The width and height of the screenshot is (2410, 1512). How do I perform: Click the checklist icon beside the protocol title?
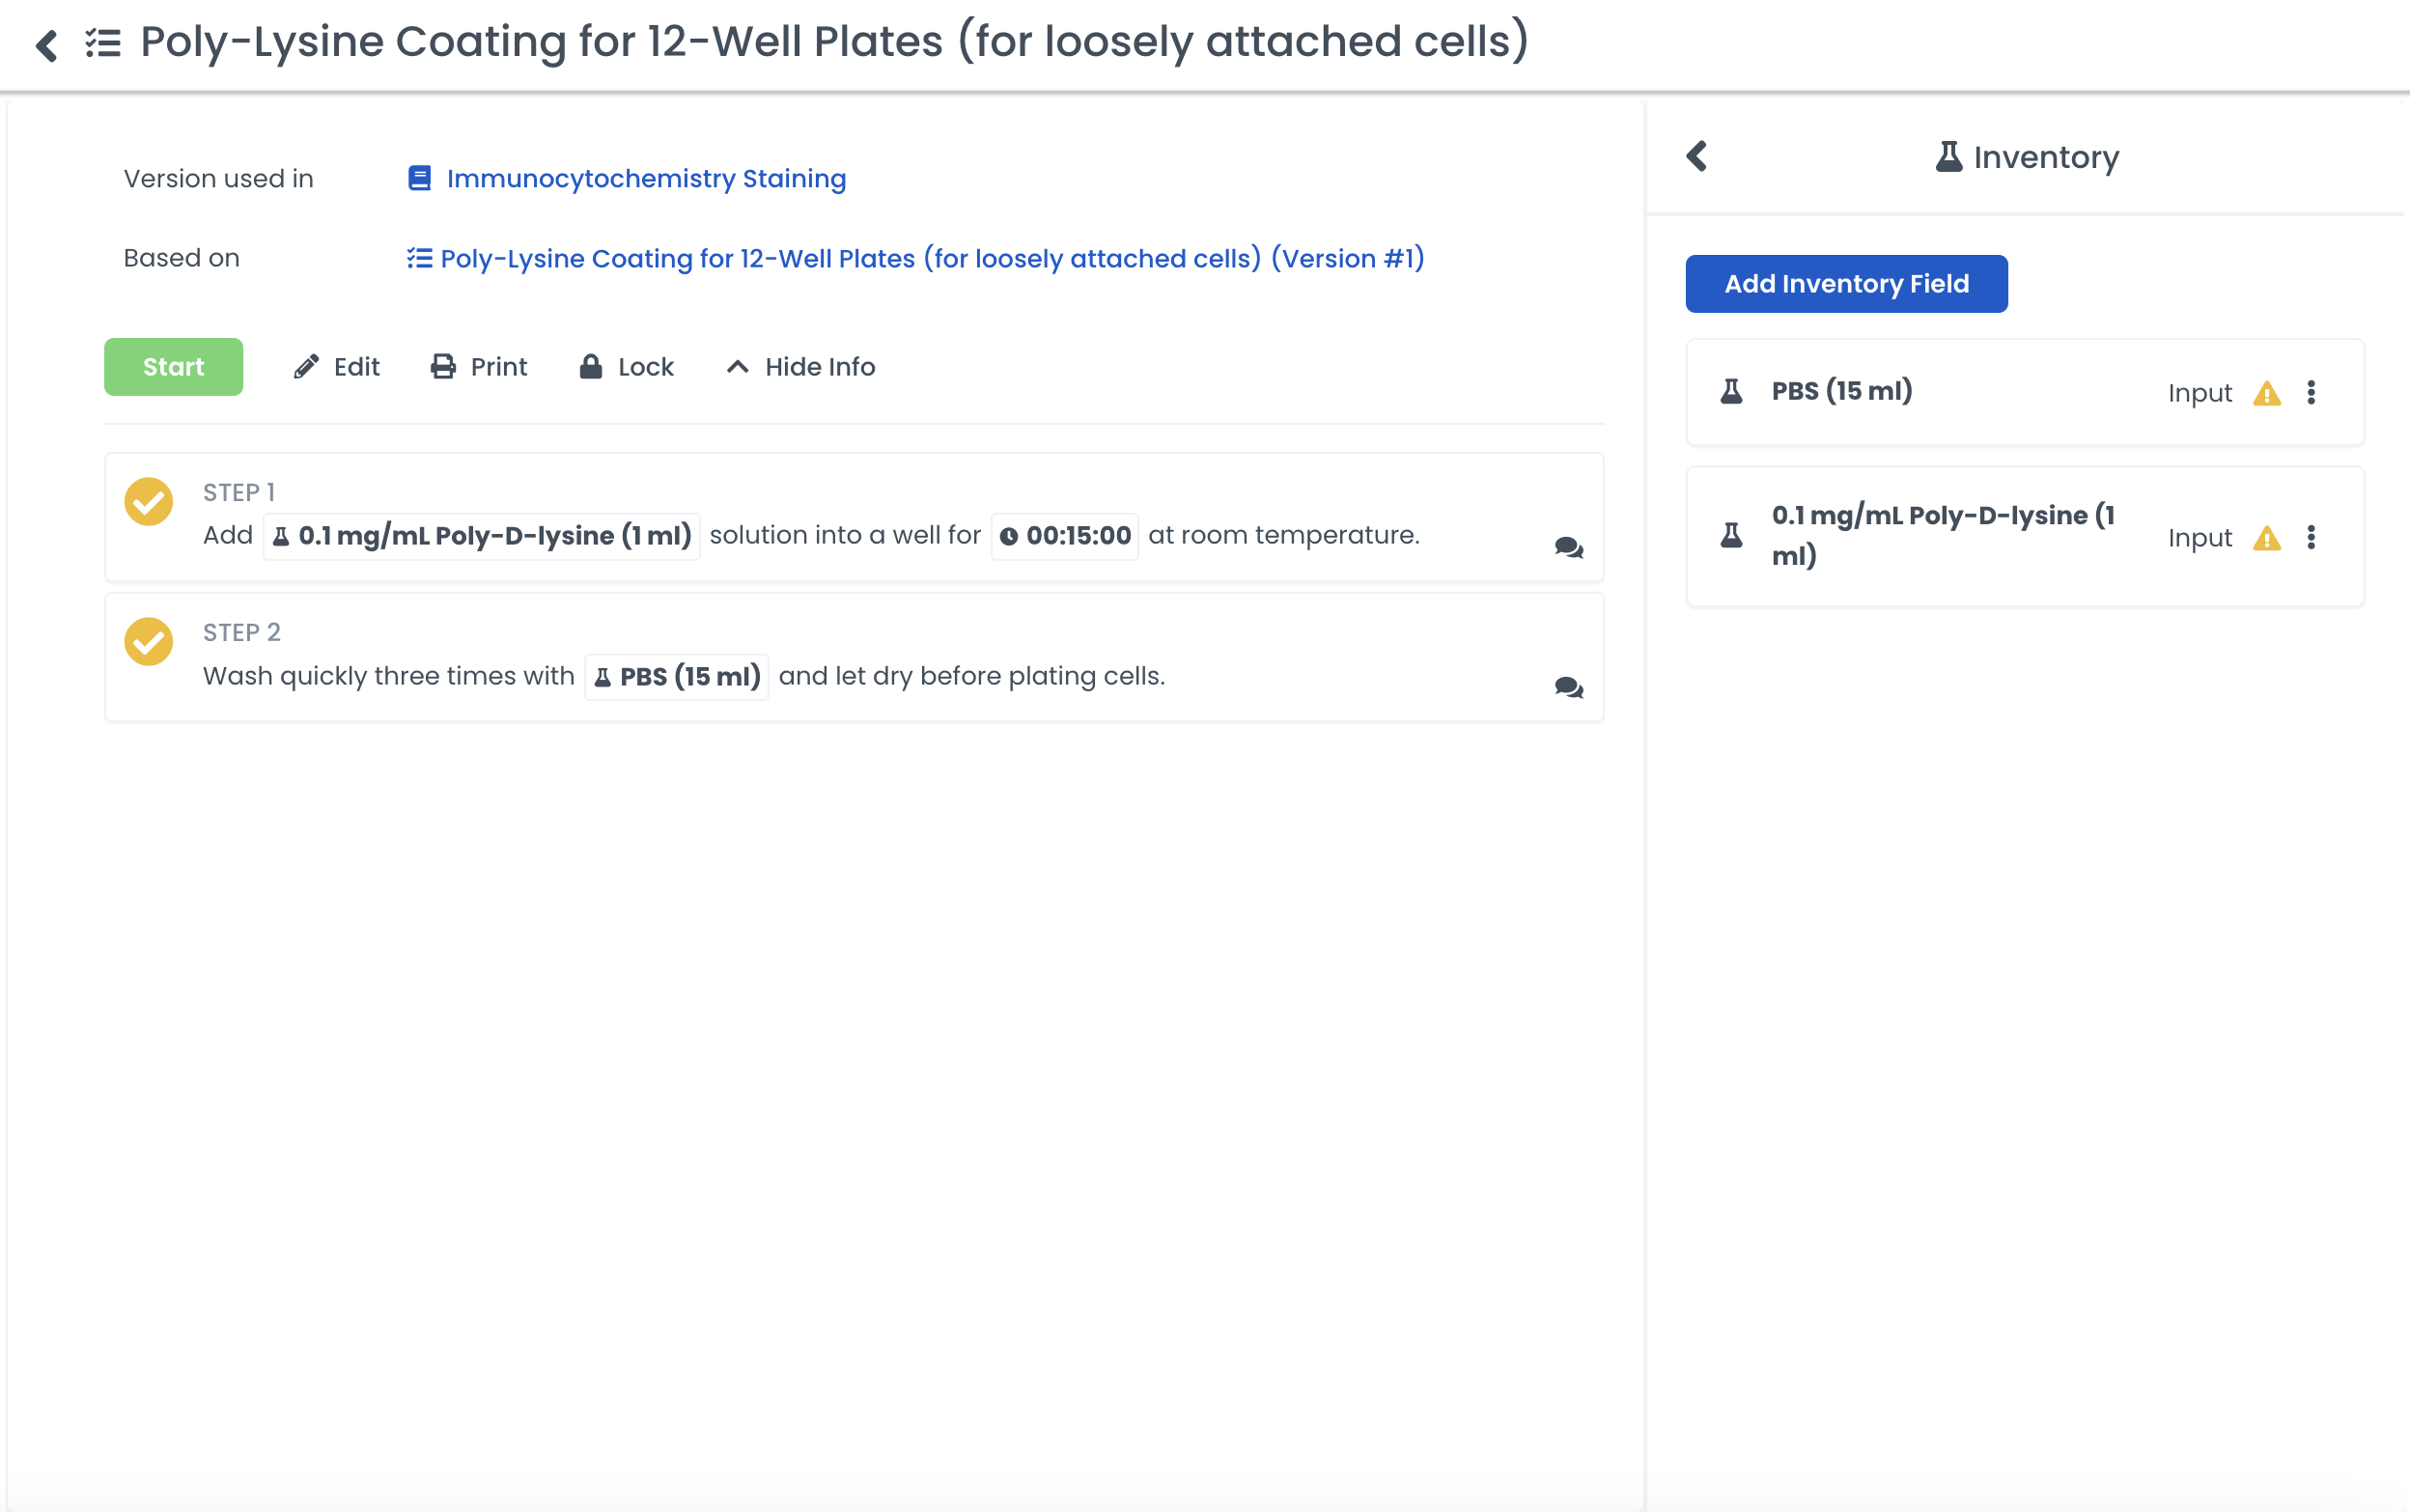[103, 43]
